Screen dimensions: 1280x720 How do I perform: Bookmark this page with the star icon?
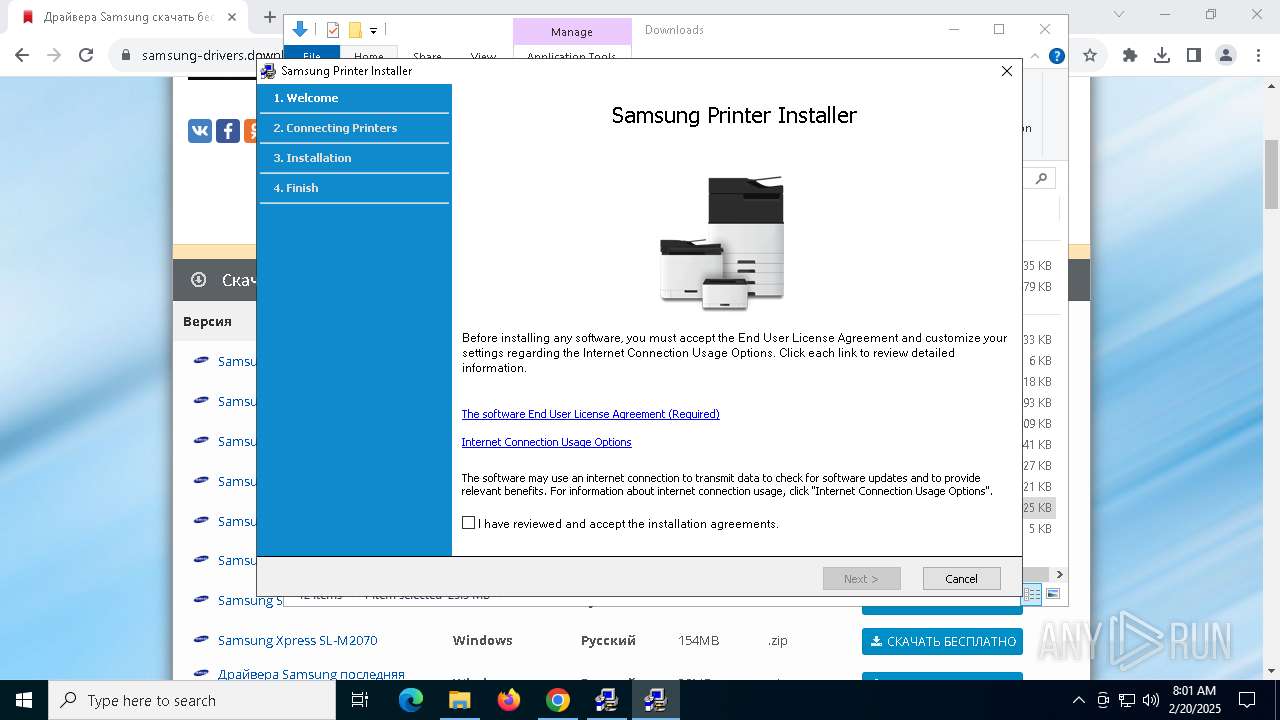1090,55
